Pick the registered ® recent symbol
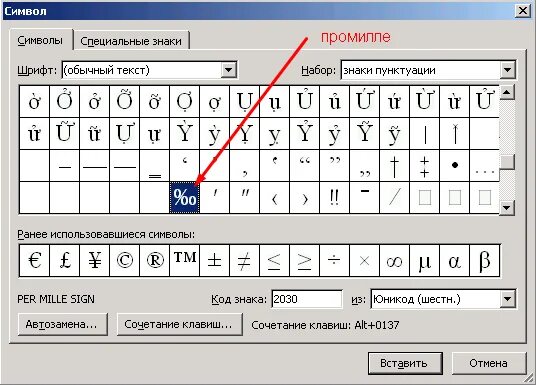Viewport: 536px width, 385px height. point(155,261)
